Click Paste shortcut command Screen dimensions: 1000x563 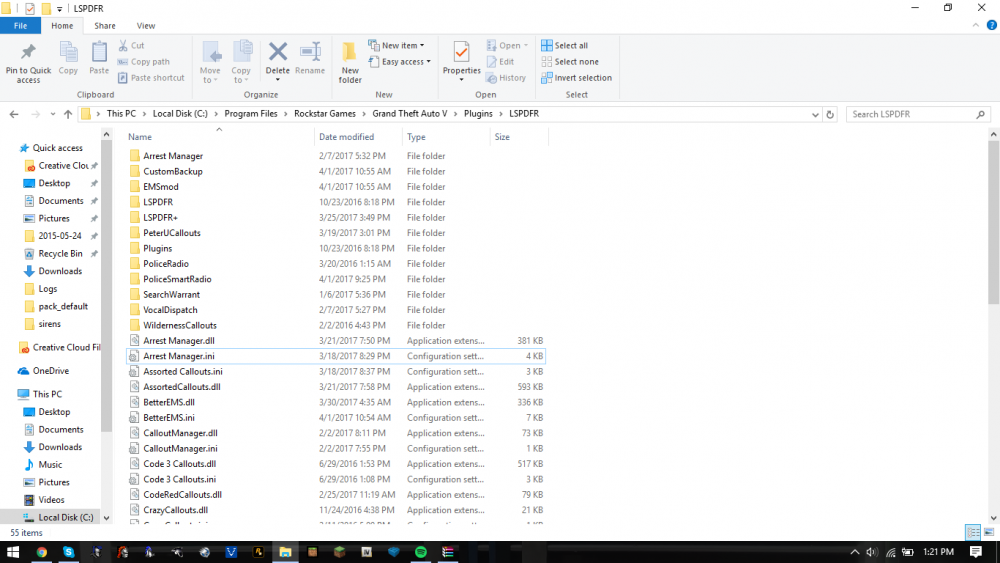[151, 78]
